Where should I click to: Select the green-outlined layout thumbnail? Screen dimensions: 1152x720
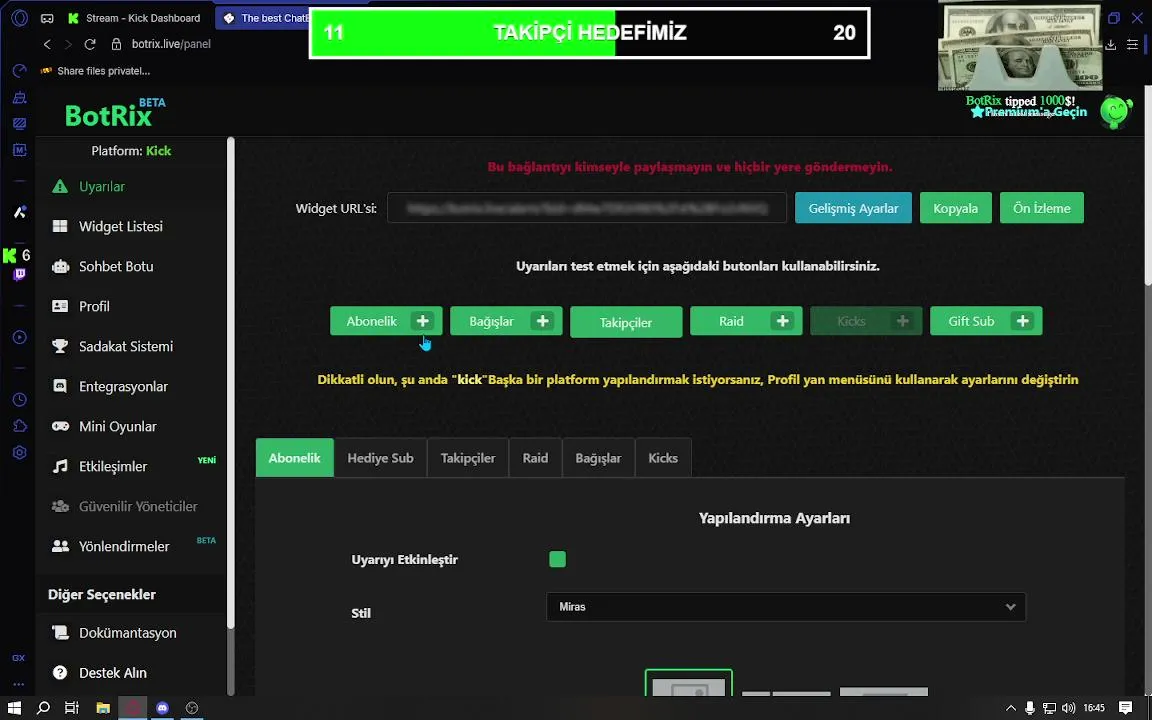(688, 683)
